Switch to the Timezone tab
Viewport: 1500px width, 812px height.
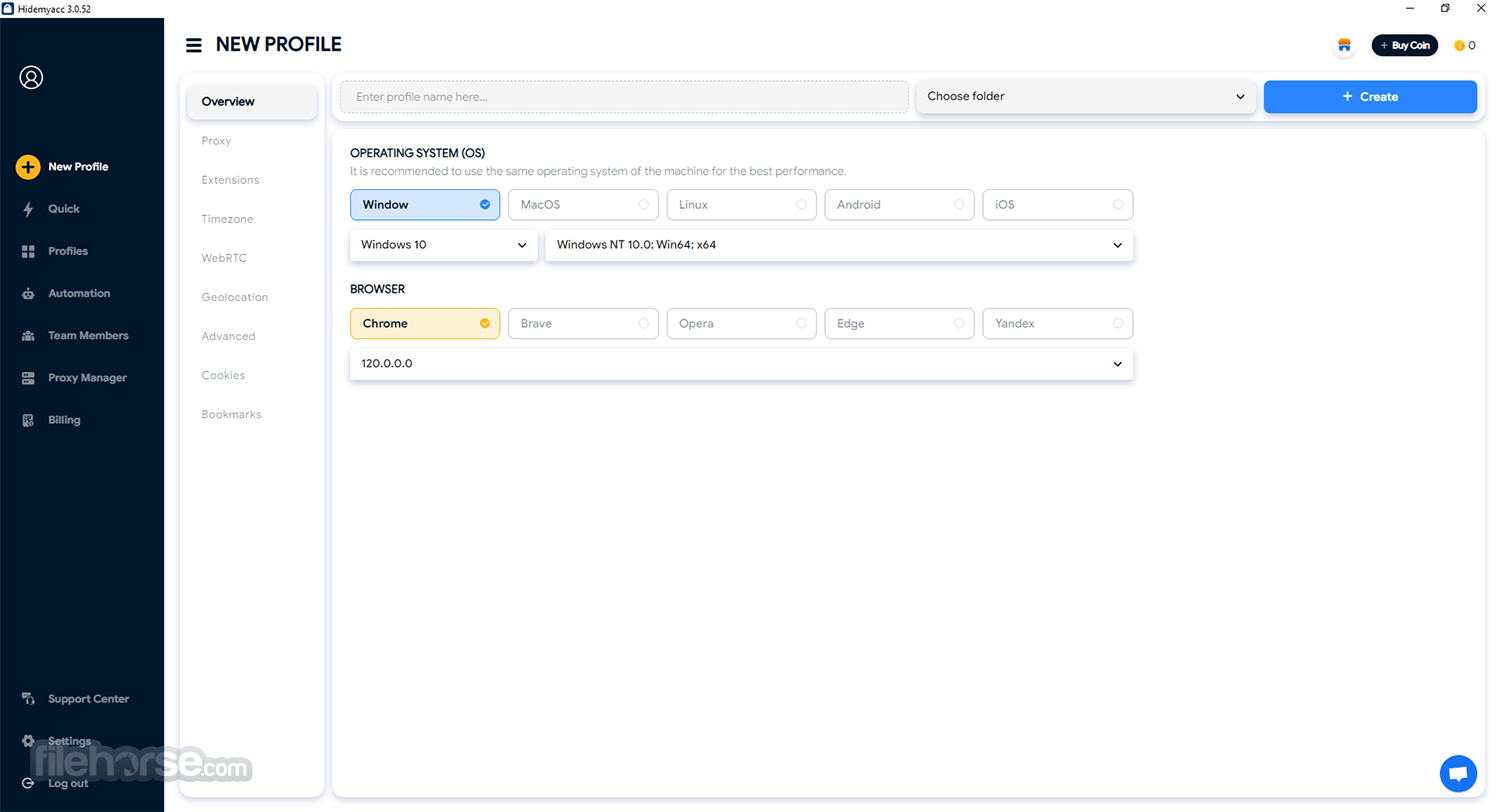coord(227,219)
